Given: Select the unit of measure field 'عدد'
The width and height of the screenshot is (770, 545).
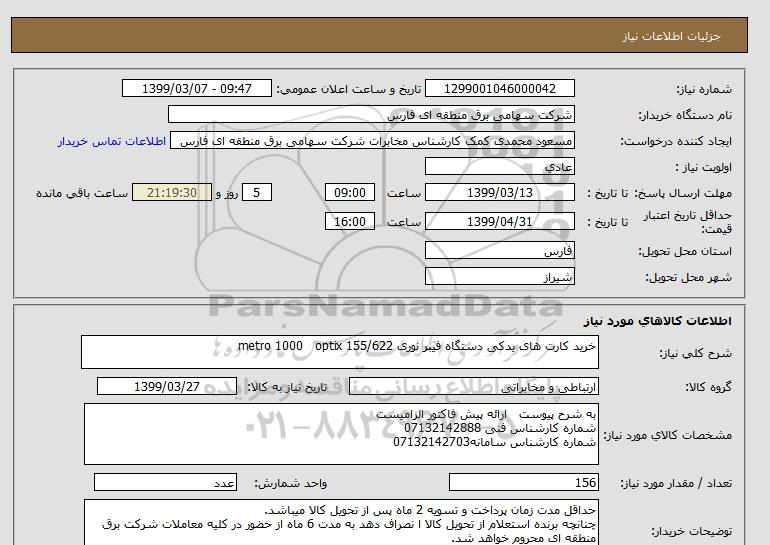Looking at the screenshot, I should pos(165,483).
